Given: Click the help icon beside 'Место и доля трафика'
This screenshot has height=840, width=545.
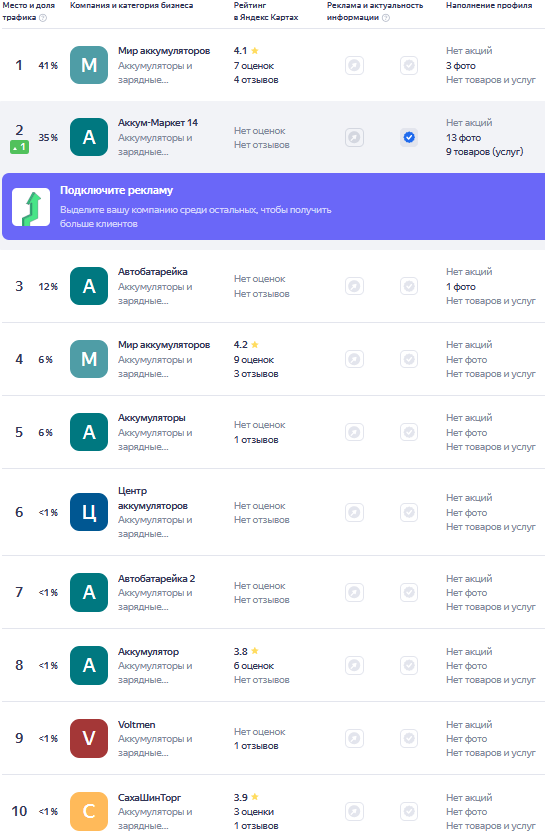Looking at the screenshot, I should click(43, 18).
